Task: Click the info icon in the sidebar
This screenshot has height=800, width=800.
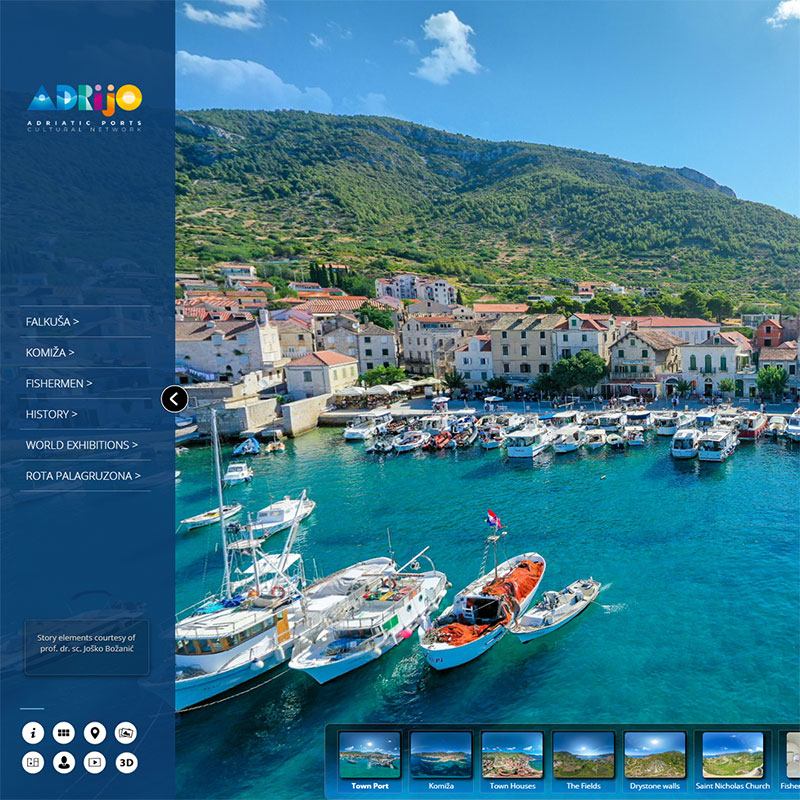Action: pos(33,733)
